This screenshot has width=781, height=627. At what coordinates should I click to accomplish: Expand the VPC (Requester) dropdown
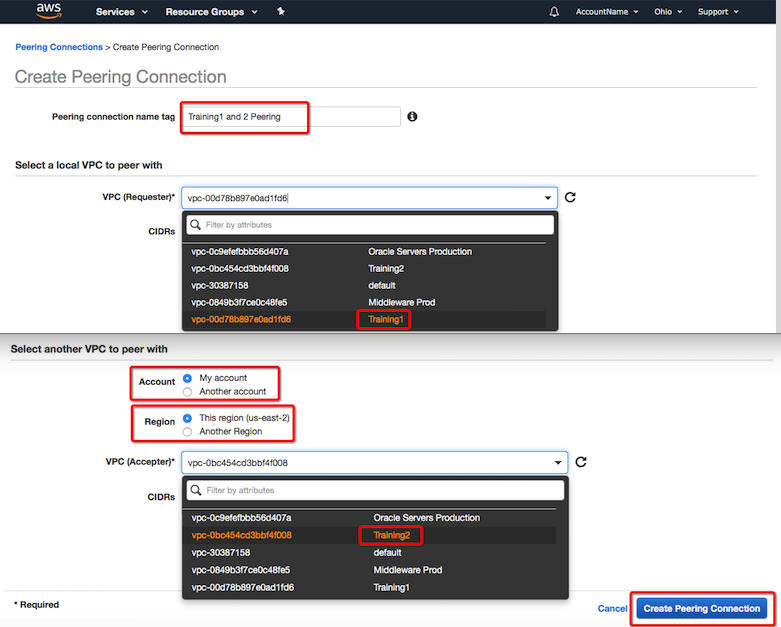click(x=547, y=198)
